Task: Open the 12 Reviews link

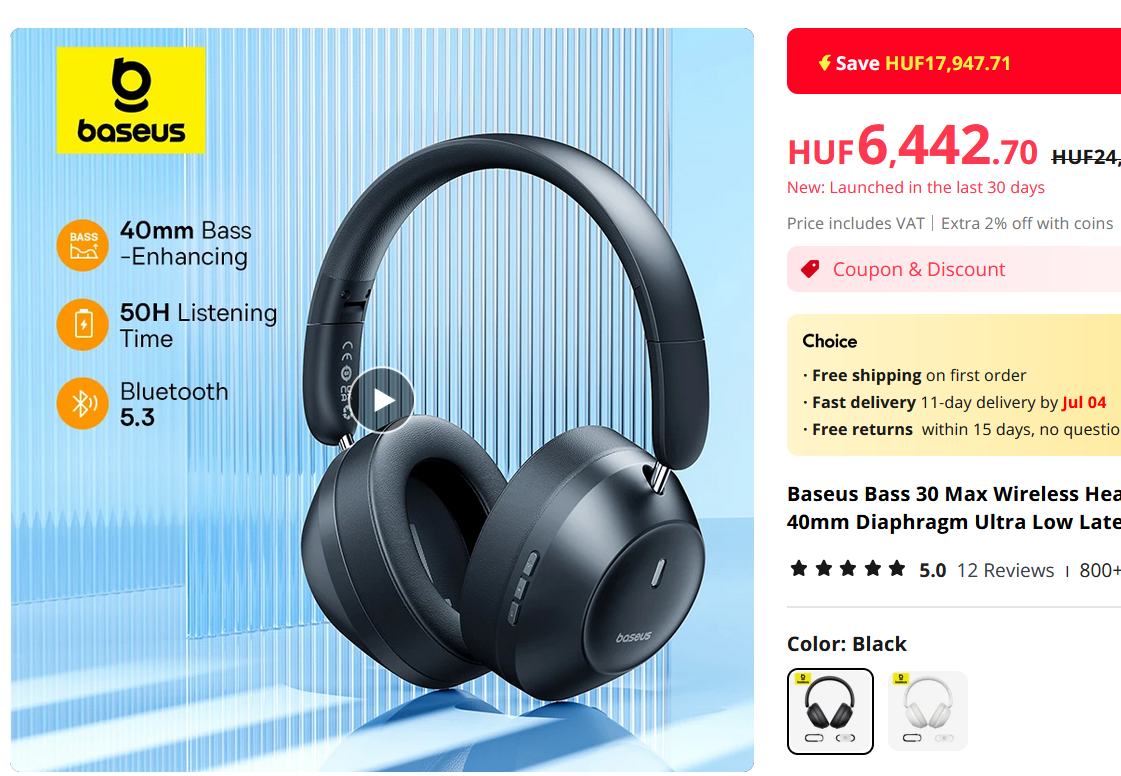Action: (x=1005, y=570)
